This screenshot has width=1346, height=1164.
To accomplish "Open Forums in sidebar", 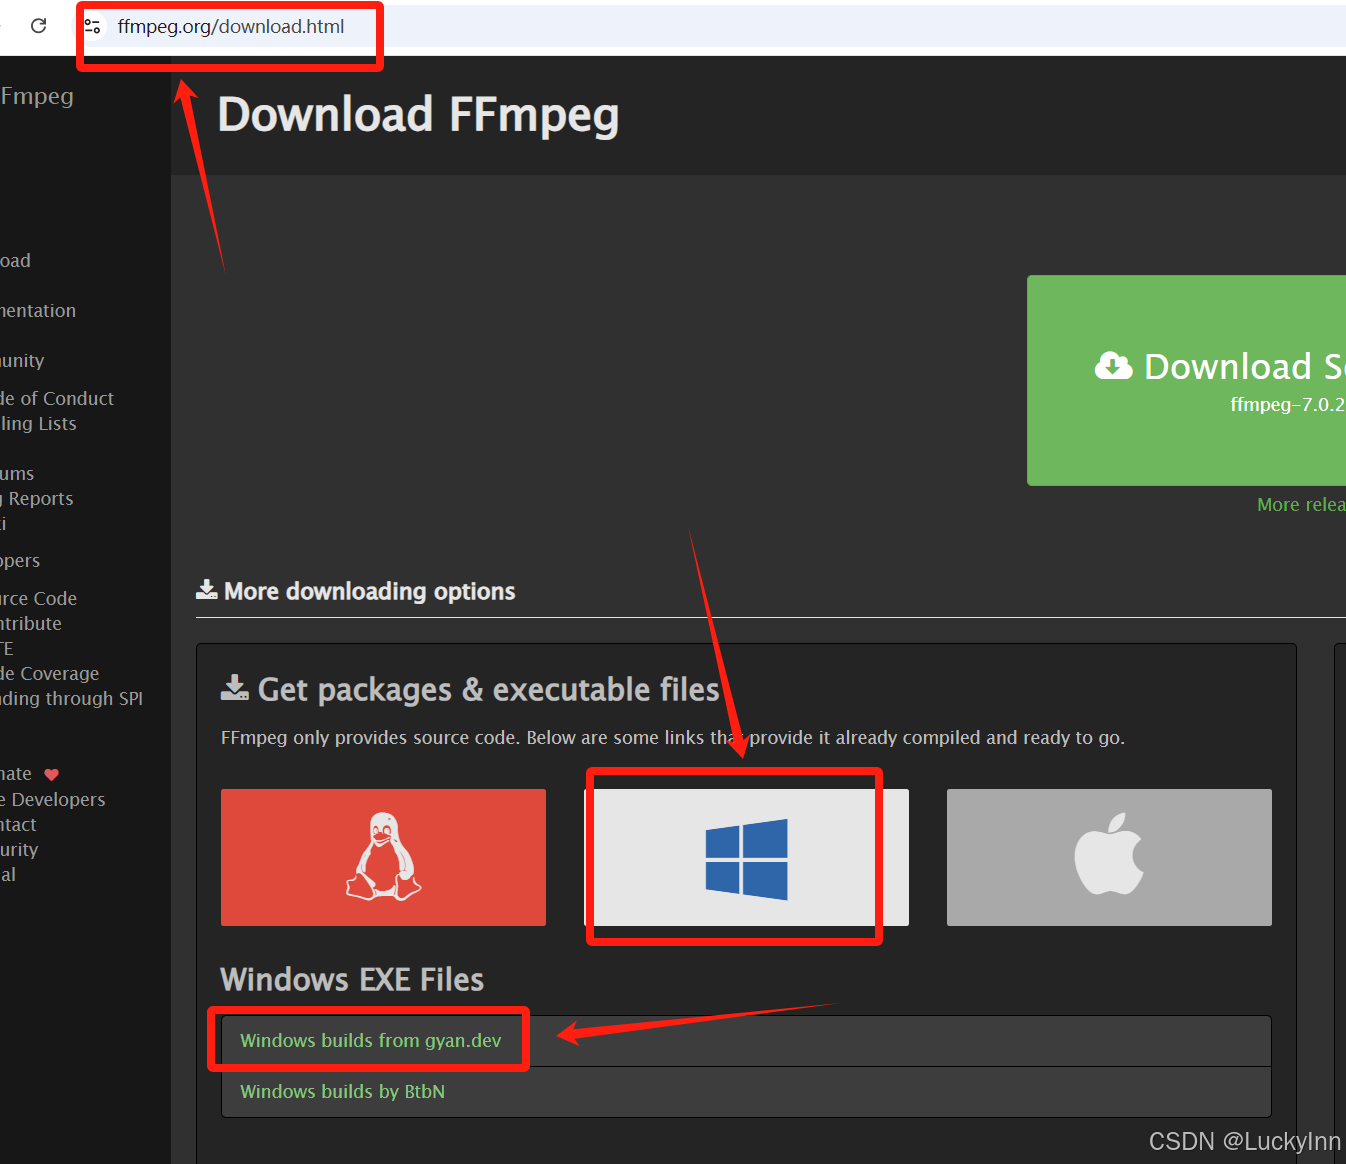I will click(17, 473).
